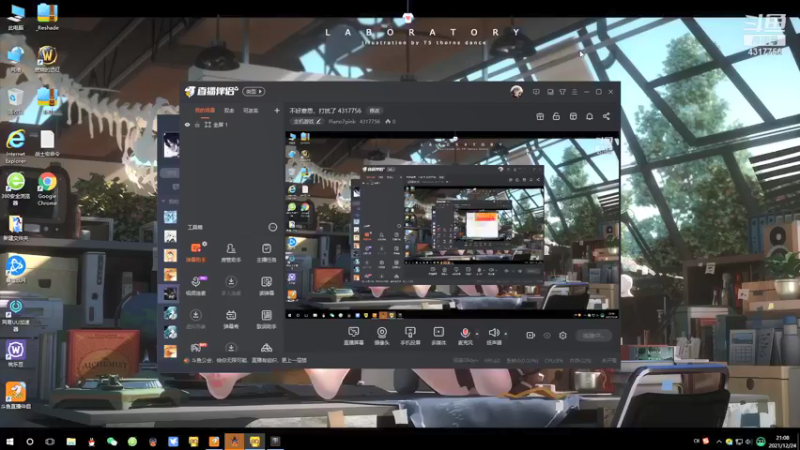Screen dimensions: 800x450
Task: Open message icon in Douyu title bar
Action: coord(536,92)
